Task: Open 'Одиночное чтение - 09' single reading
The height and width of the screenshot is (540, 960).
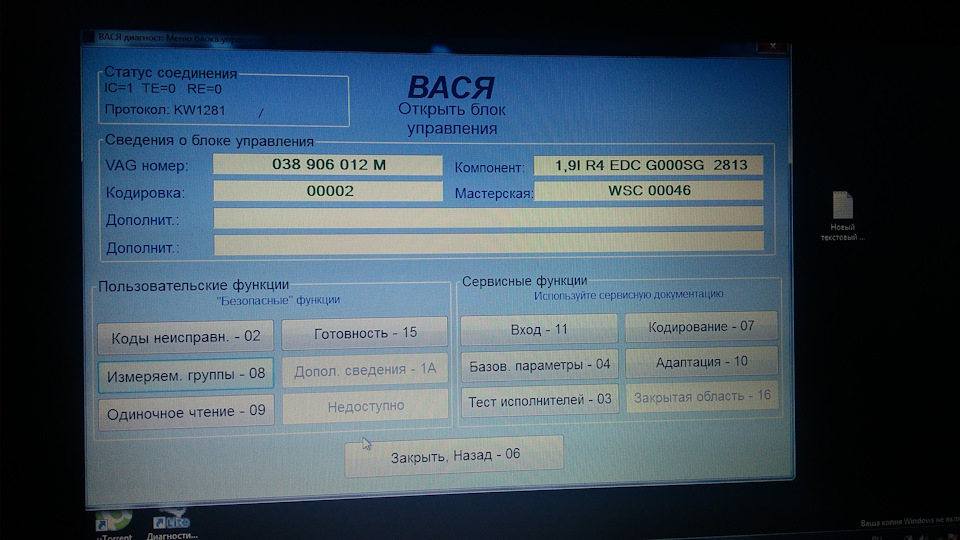Action: pos(186,413)
